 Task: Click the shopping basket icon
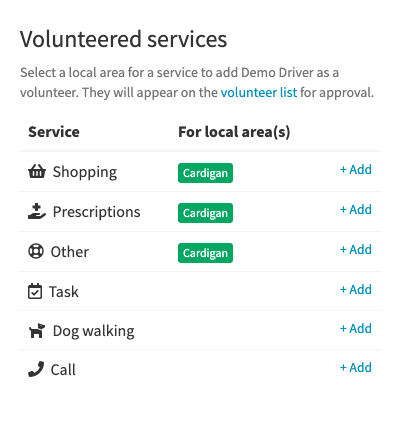[37, 172]
